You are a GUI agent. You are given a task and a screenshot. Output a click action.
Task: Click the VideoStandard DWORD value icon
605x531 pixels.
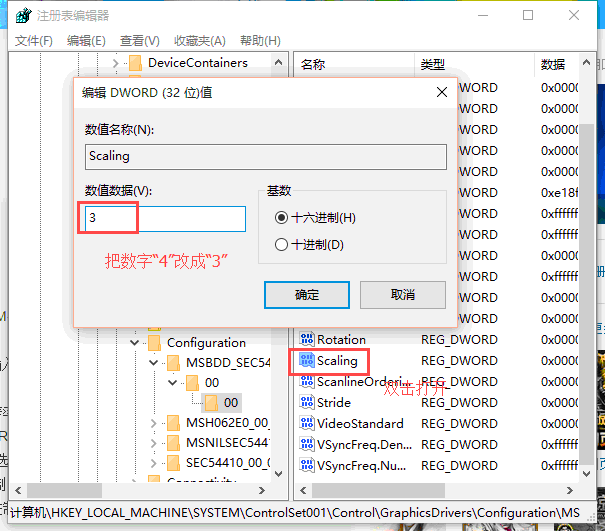point(307,423)
